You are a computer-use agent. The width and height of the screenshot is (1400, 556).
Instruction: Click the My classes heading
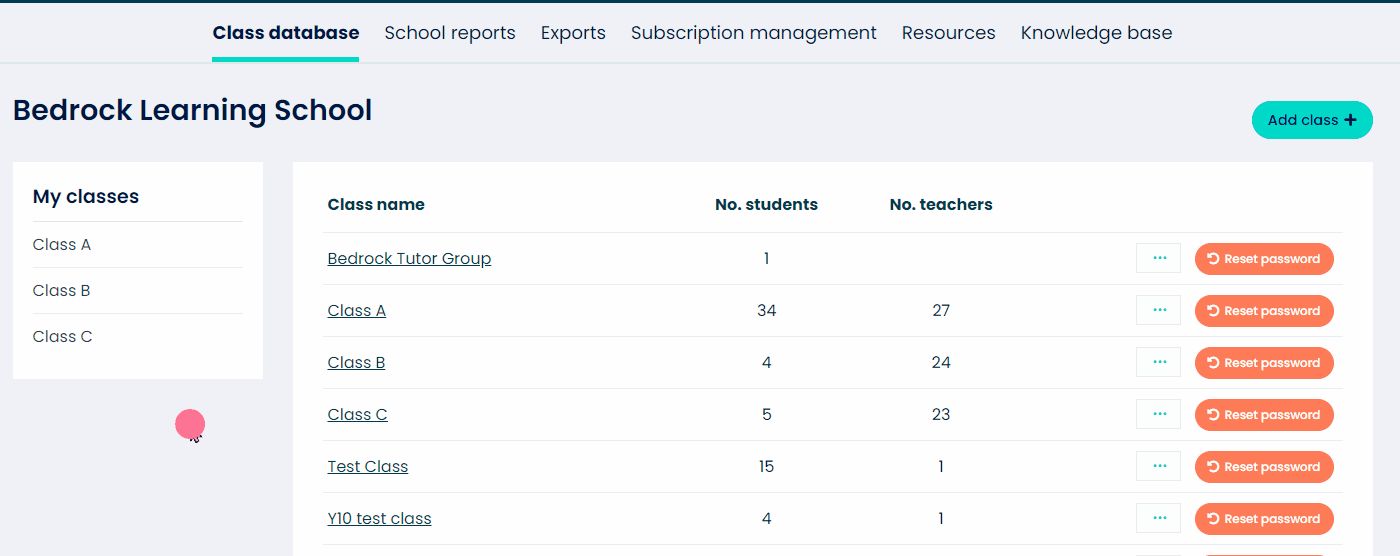pyautogui.click(x=86, y=197)
